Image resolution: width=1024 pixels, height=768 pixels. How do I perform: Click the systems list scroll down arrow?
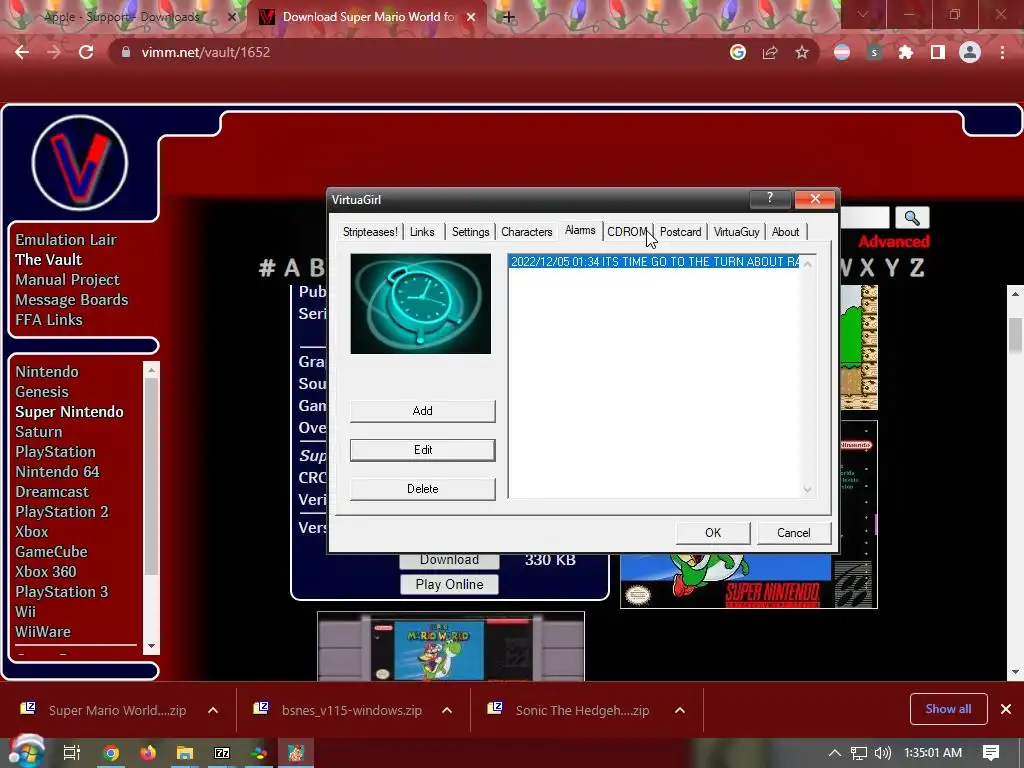click(152, 646)
